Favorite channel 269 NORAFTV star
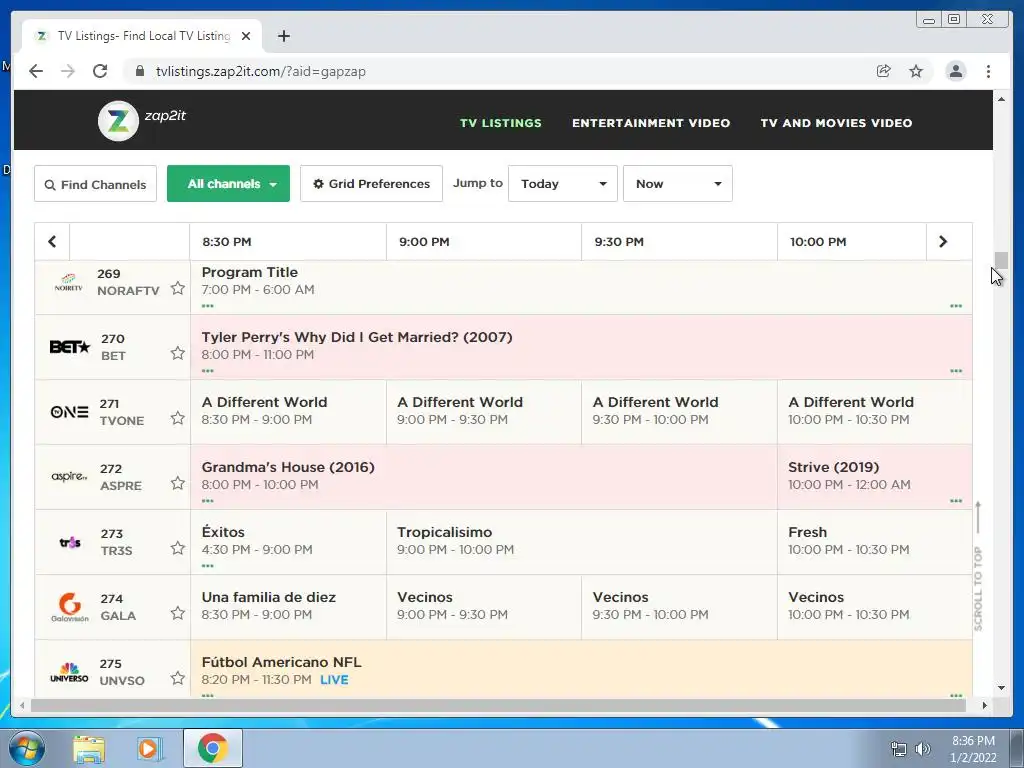The height and width of the screenshot is (768, 1024). pyautogui.click(x=178, y=288)
